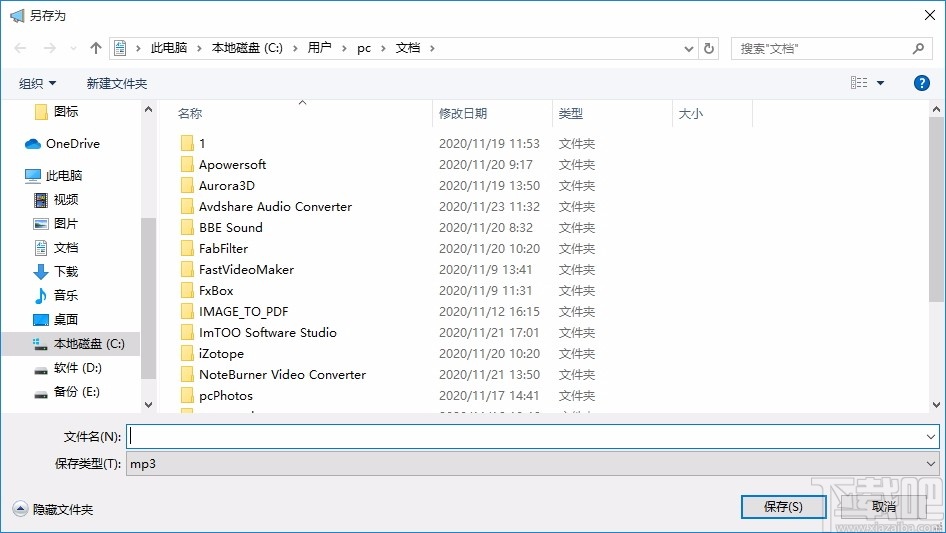The width and height of the screenshot is (946, 533).
Task: Click the 保存(S) button
Action: 783,507
